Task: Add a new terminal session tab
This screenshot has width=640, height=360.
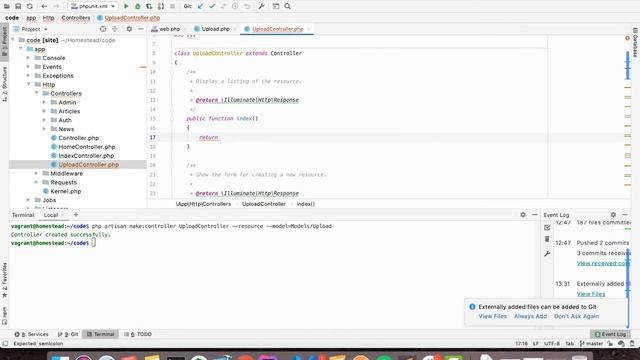Action: pos(76,215)
